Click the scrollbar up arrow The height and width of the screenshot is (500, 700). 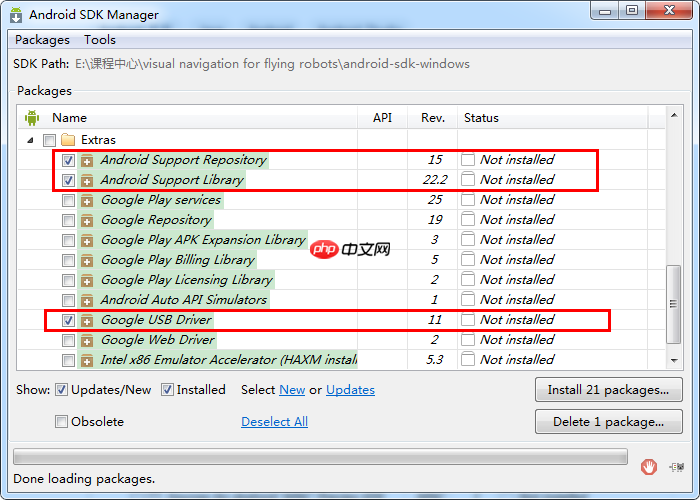(x=674, y=115)
